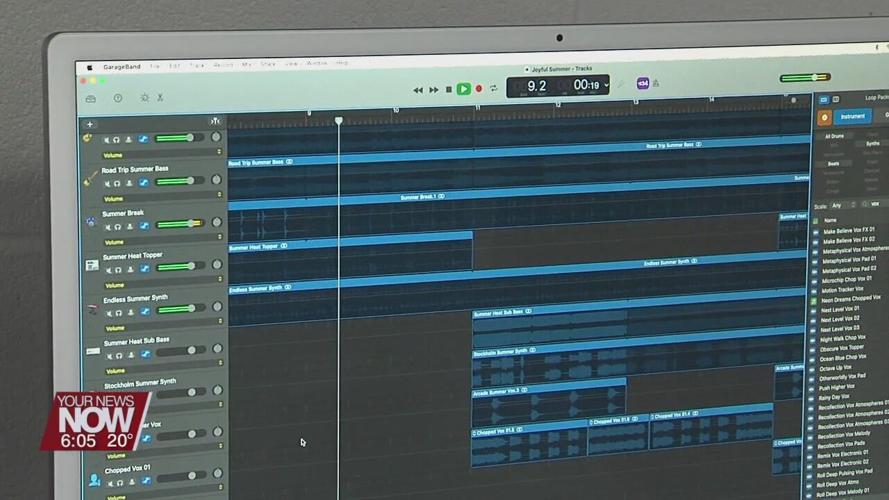Mute the Road Trip Summer Bass track

[x=107, y=184]
